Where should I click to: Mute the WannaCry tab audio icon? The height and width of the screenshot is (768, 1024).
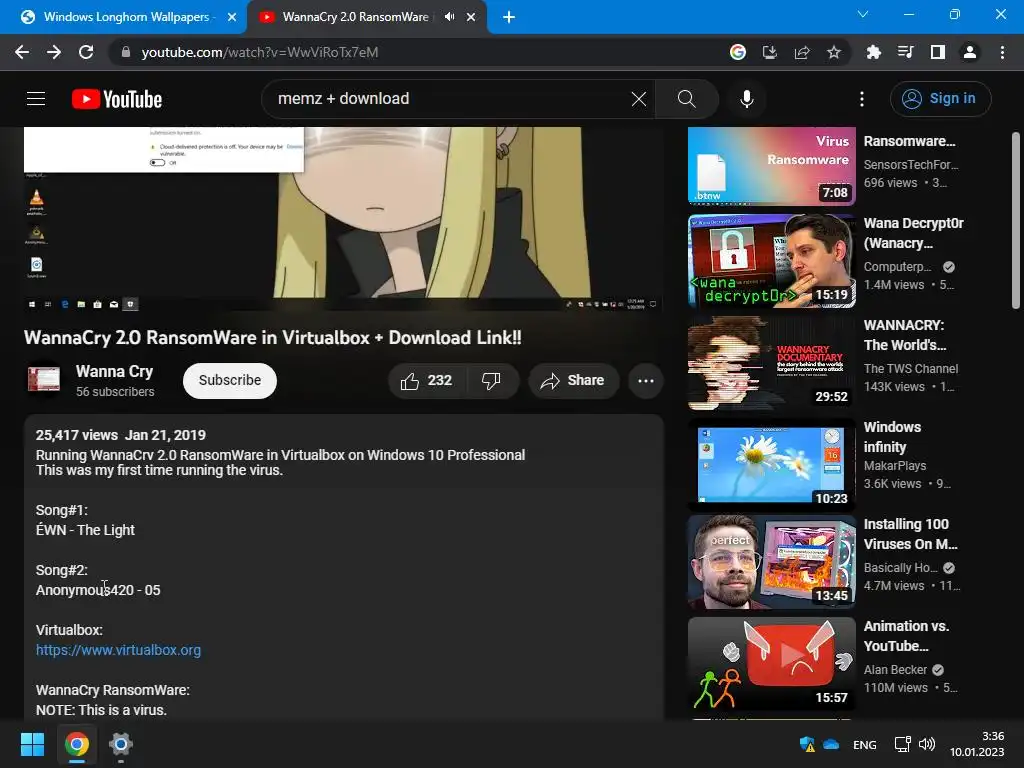pos(449,17)
